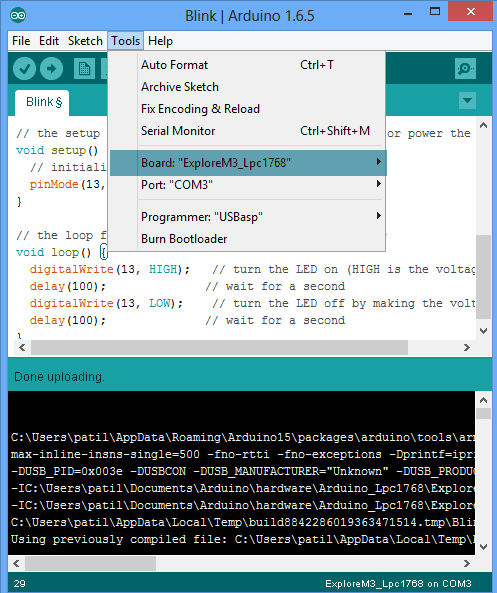The height and width of the screenshot is (593, 497).
Task: Click console horizontal scrollbar right arrow
Action: [x=467, y=564]
